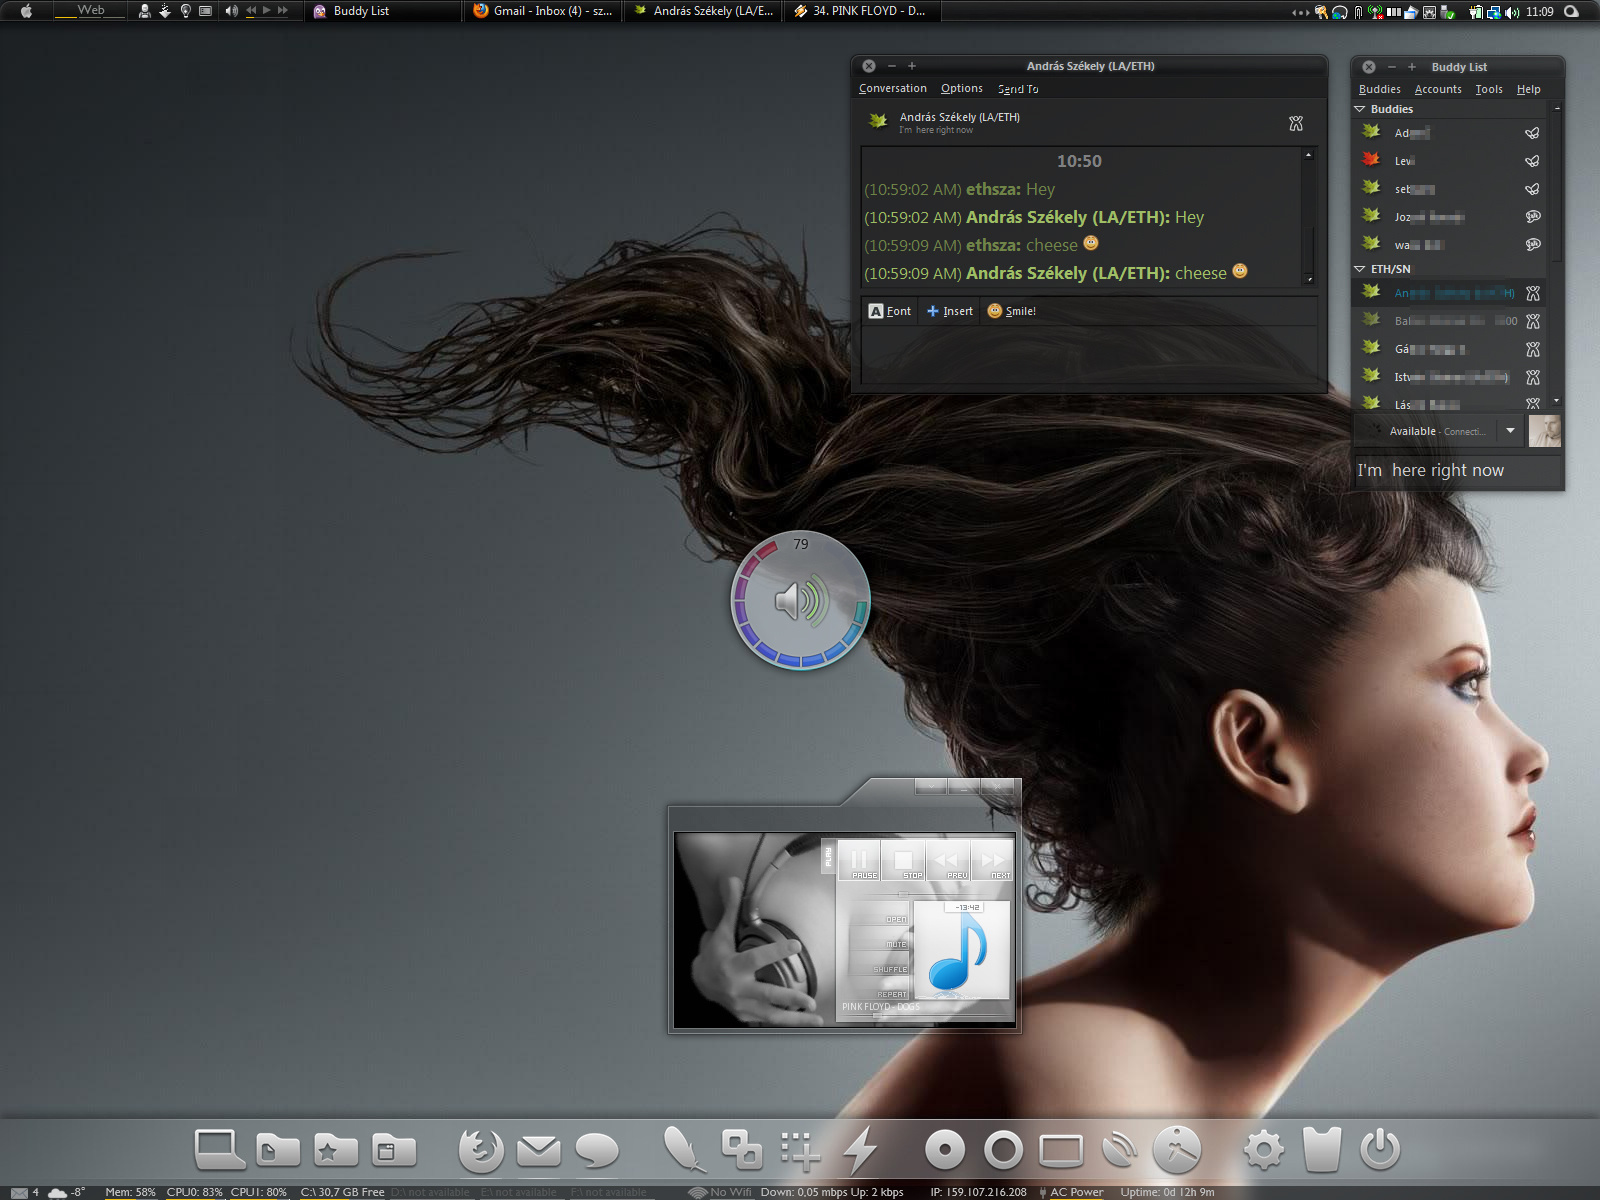Screen dimensions: 1600x1200
Task: Open the favorites star folder dock icon
Action: coord(336,1150)
